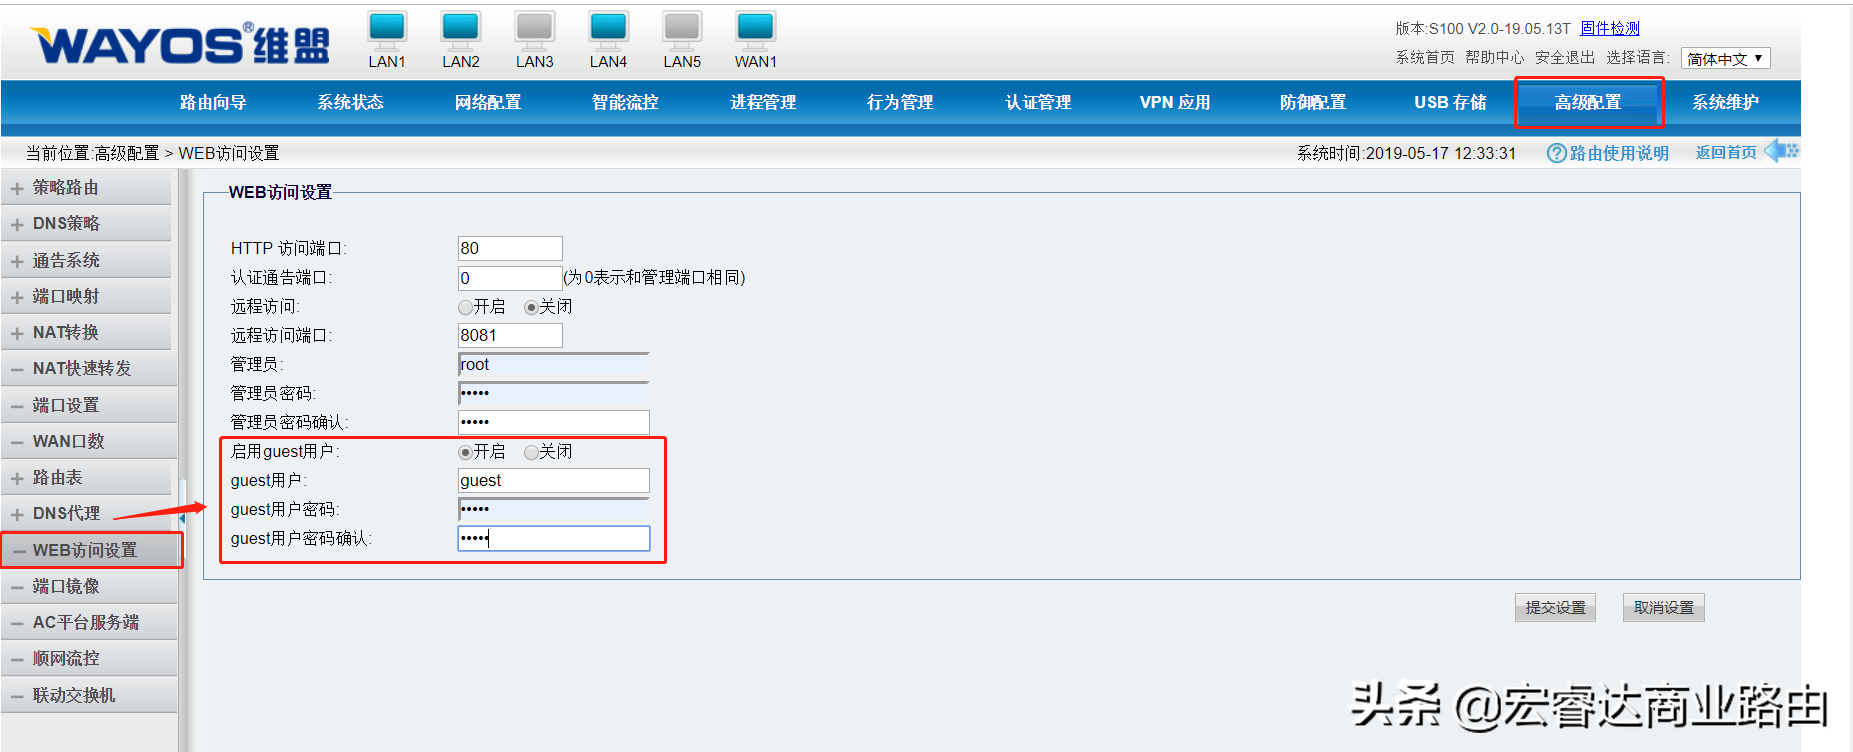Click 固件检测 firmware check link
Viewport: 1853px width, 752px height.
pyautogui.click(x=1610, y=28)
